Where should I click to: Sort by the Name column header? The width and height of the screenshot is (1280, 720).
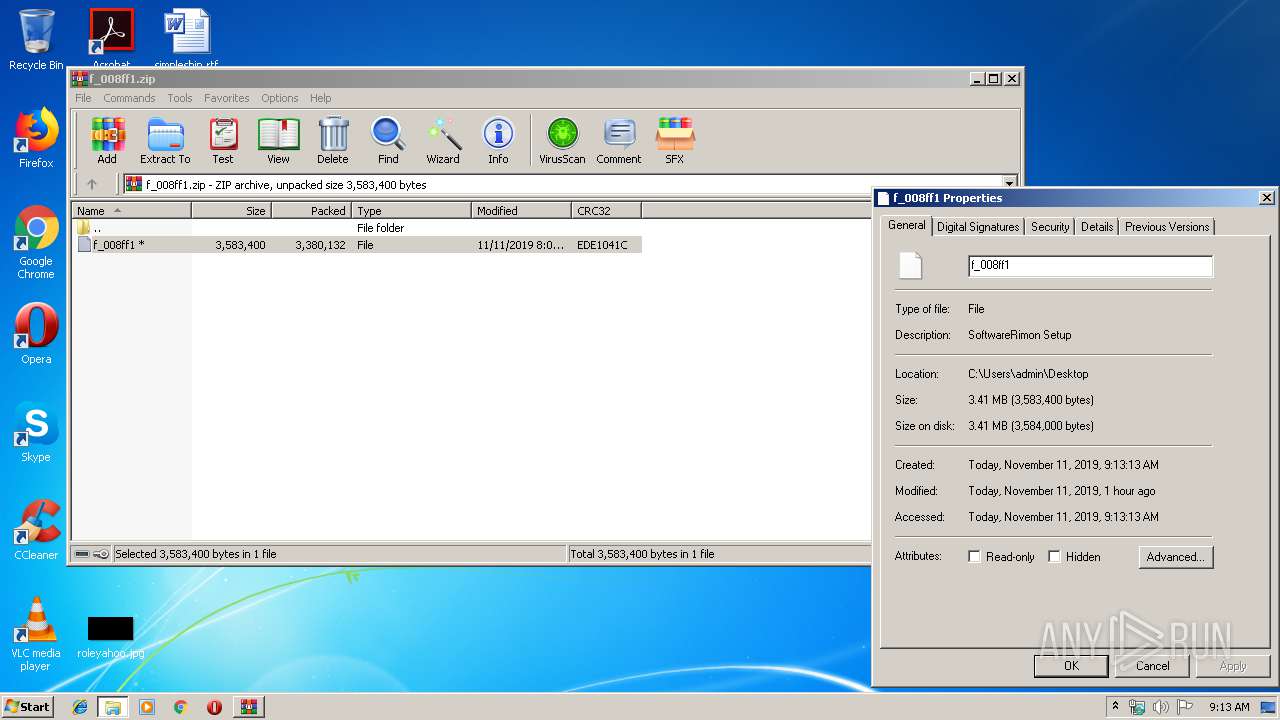click(131, 210)
